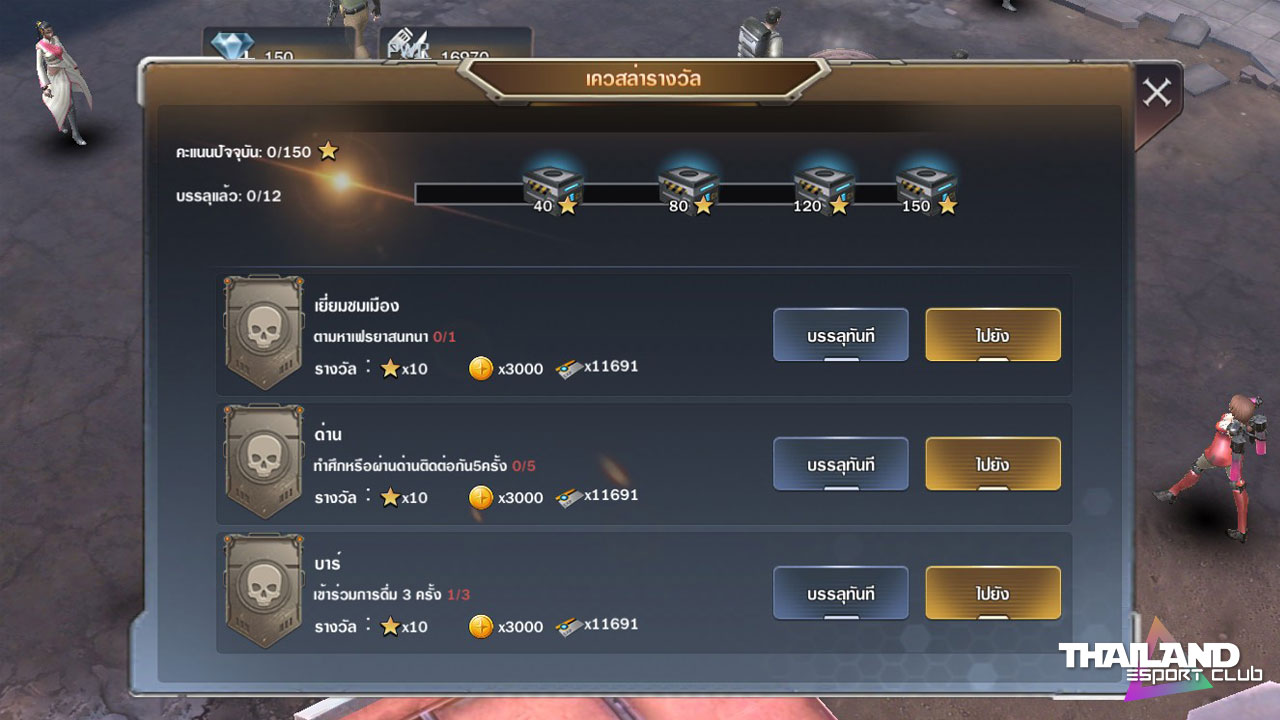This screenshot has height=720, width=1280.
Task: Click บรรลุทันที for the ด่าน quest
Action: pos(841,464)
